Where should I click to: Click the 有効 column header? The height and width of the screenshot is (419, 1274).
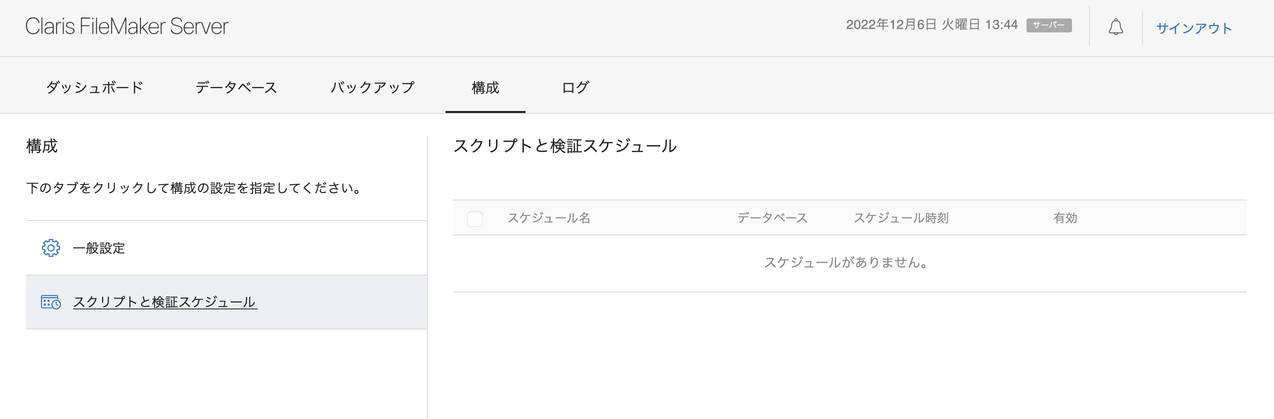pyautogui.click(x=1065, y=218)
